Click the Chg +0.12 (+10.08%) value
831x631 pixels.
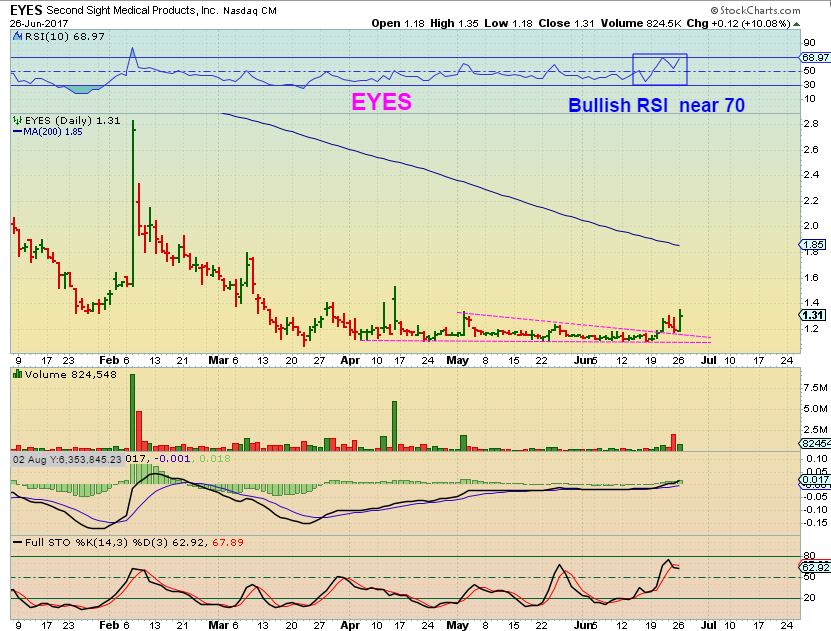click(739, 23)
